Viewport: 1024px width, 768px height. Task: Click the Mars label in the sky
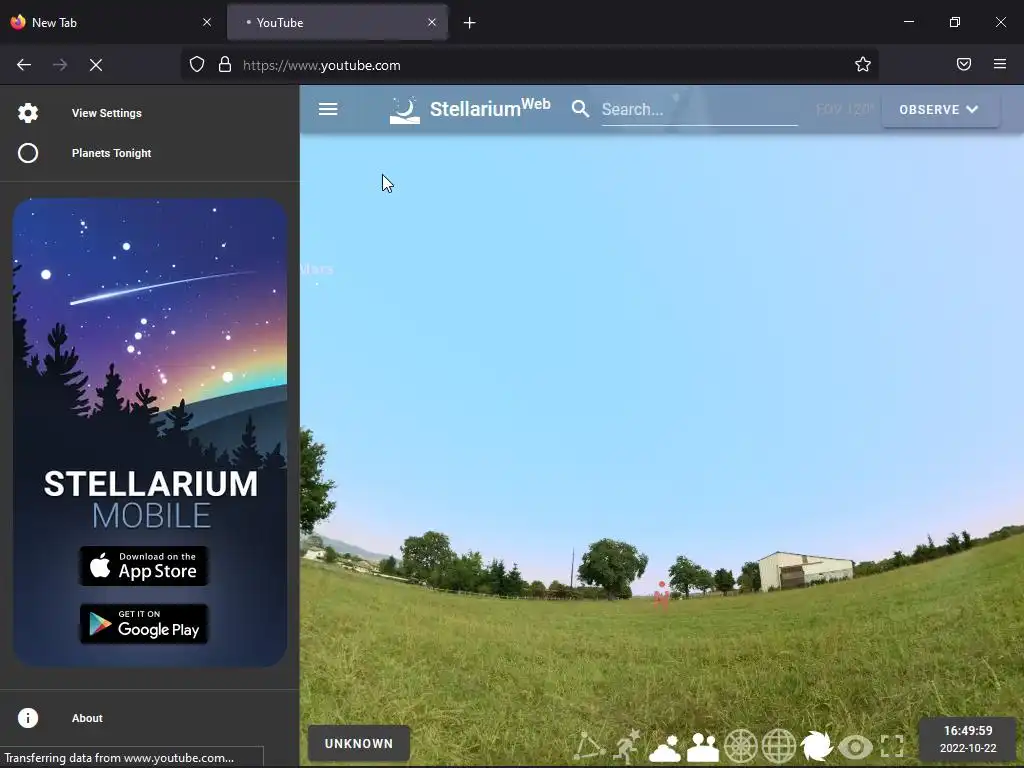tap(317, 269)
